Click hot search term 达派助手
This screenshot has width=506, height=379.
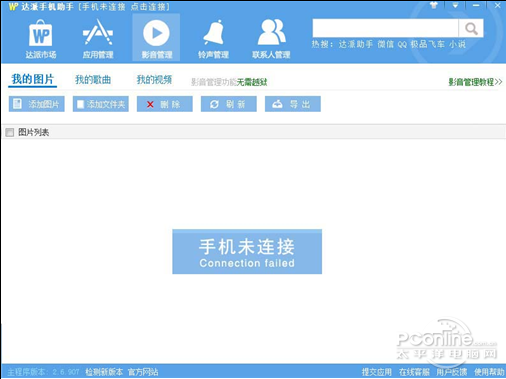point(356,44)
